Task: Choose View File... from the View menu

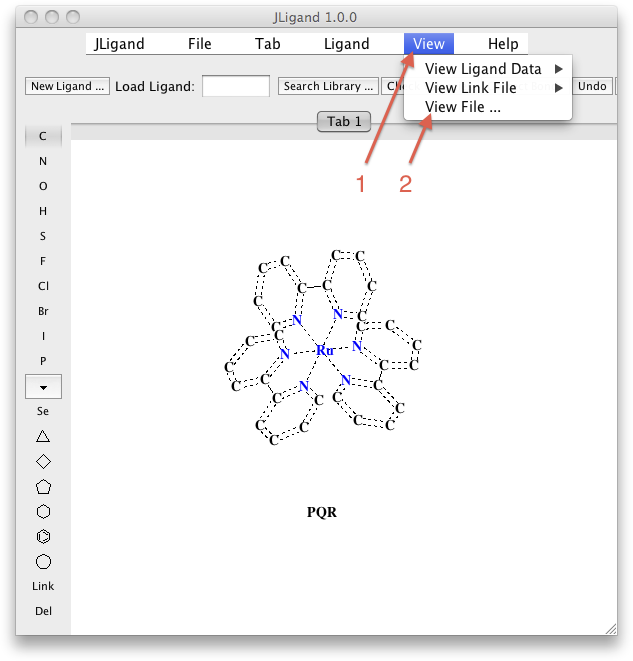Action: (463, 107)
